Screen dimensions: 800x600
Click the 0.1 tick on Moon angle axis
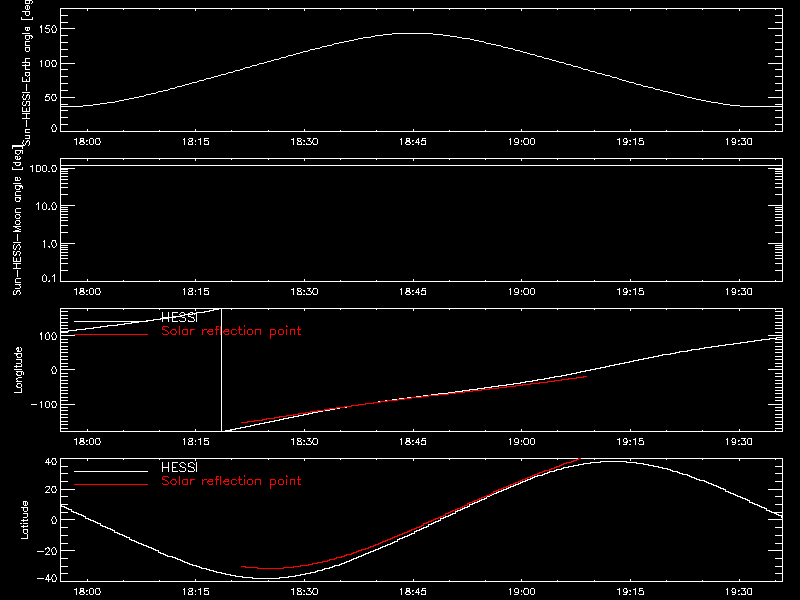[x=49, y=278]
